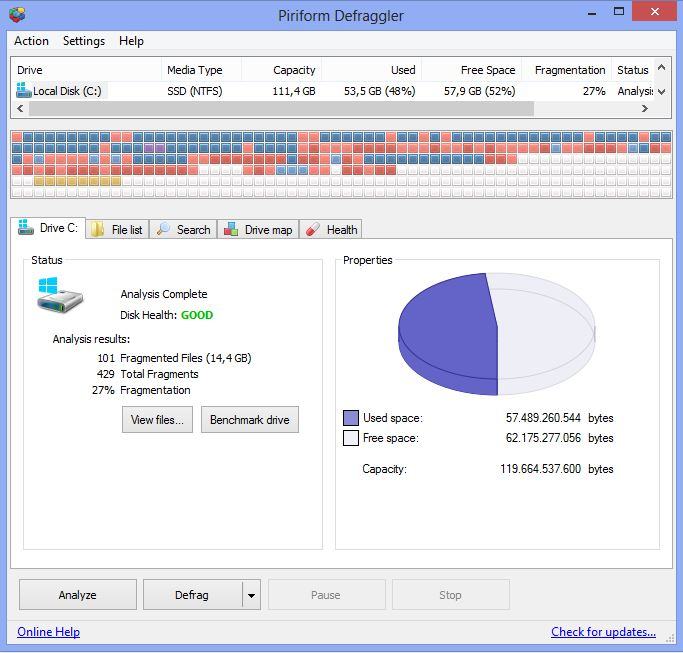Click the horizontal scrollbar thumb in drive list
Image resolution: width=683 pixels, height=653 pixels.
coord(281,108)
